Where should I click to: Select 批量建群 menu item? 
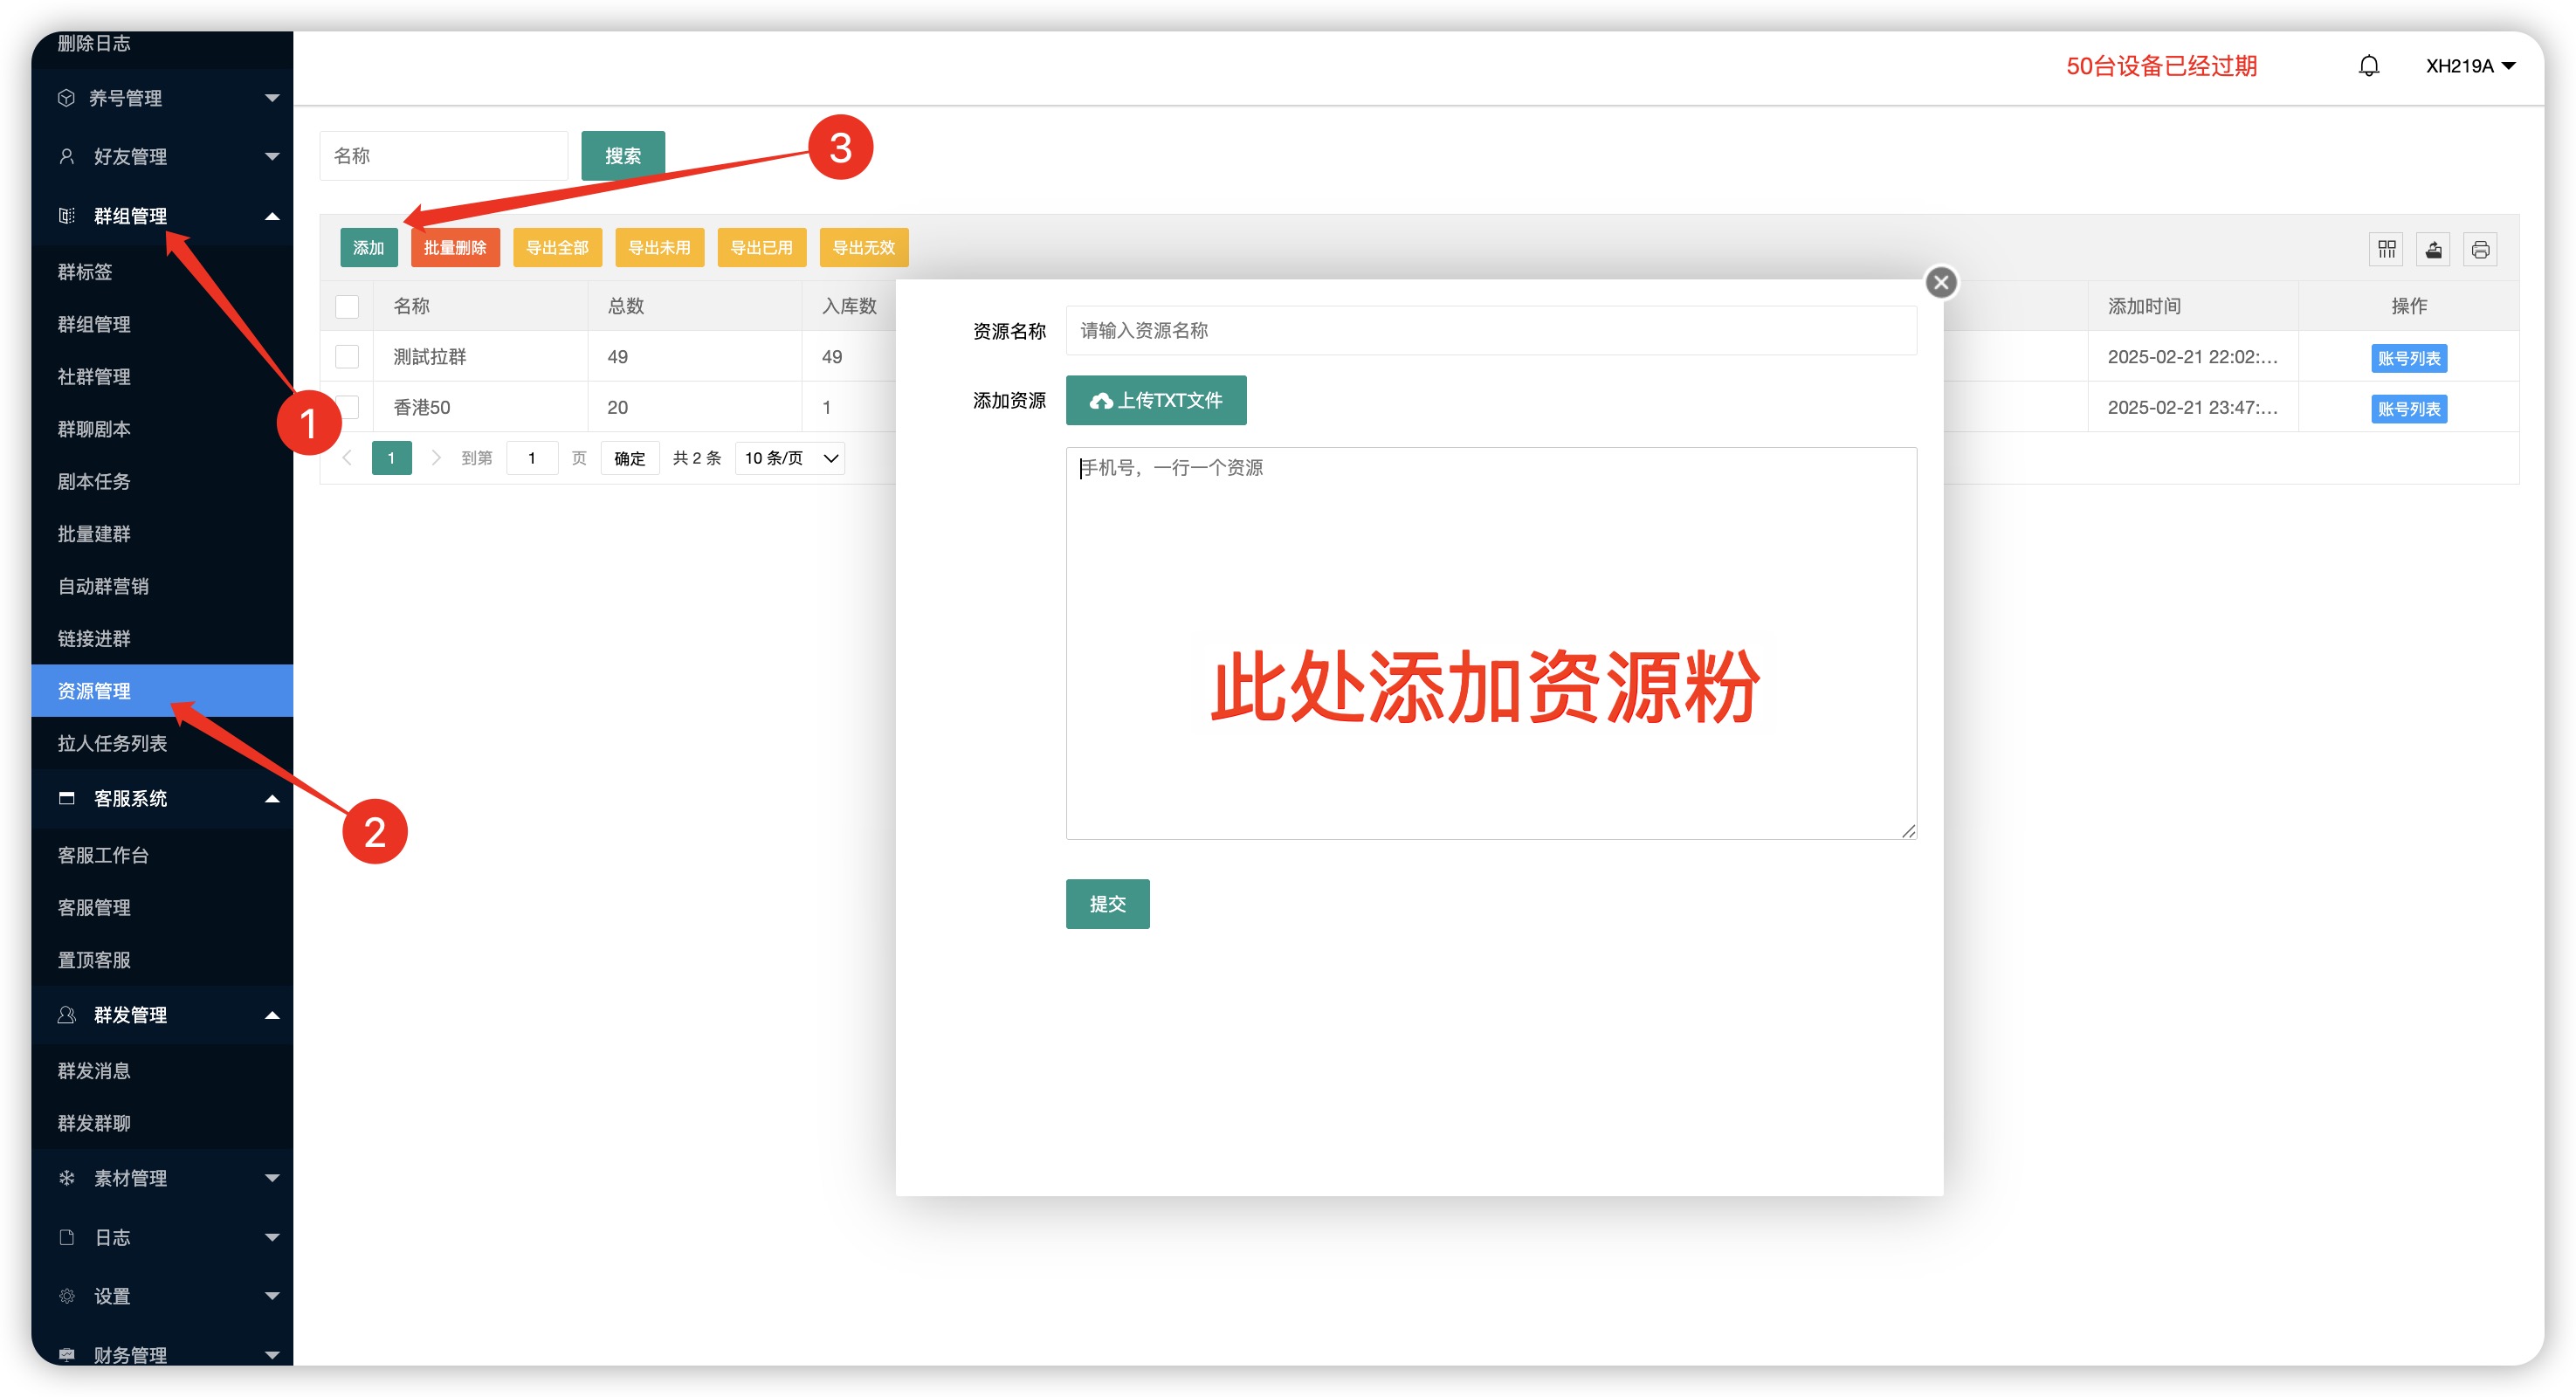pos(94,534)
